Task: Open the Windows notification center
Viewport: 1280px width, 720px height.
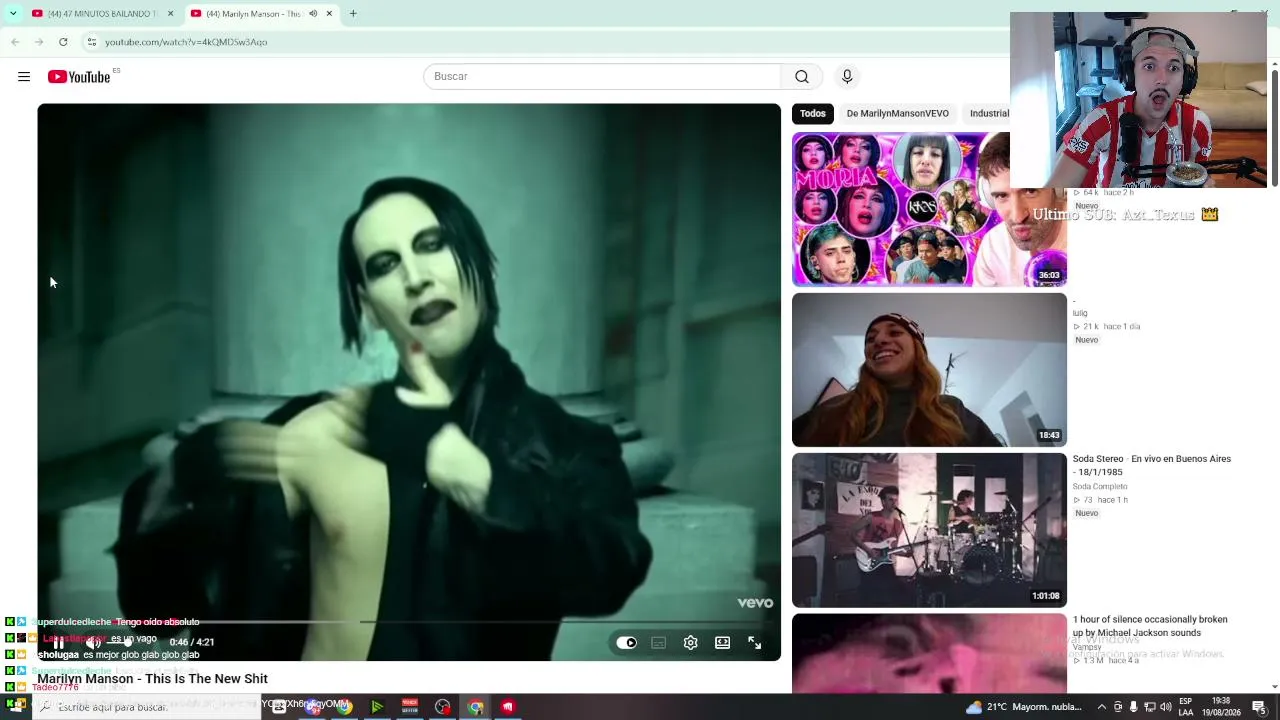Action: click(1259, 707)
